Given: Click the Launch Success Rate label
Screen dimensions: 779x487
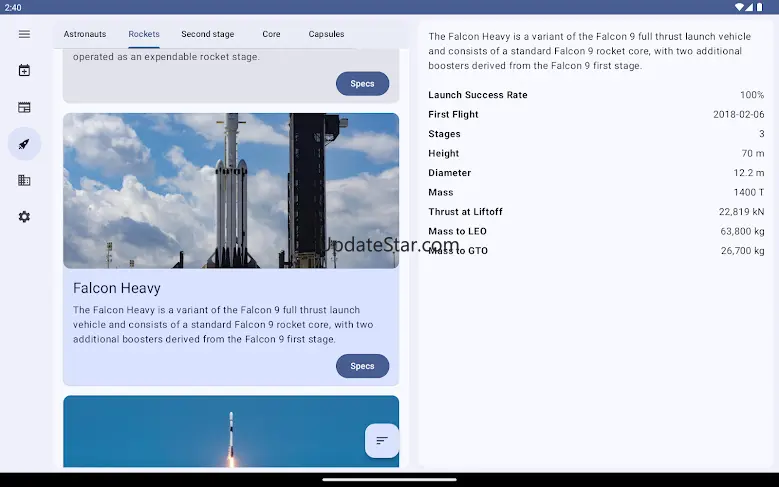Looking at the screenshot, I should coord(478,95).
